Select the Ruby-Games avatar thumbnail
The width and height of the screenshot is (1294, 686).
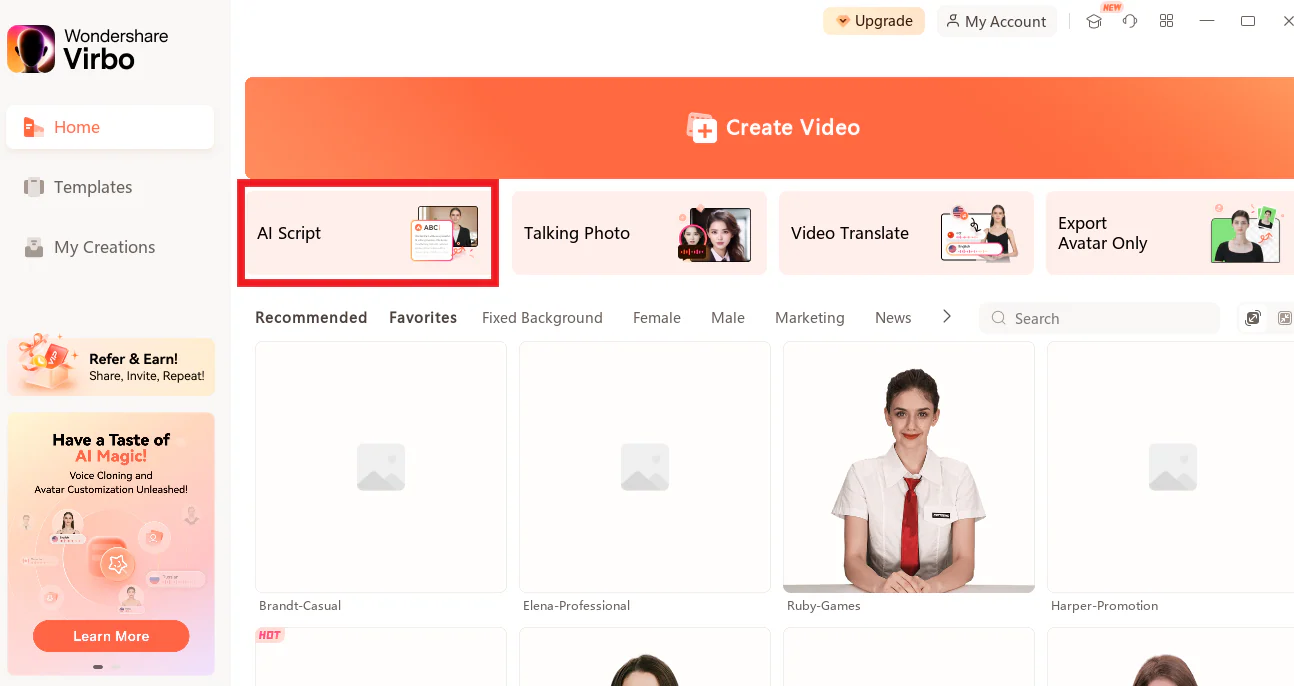point(908,467)
